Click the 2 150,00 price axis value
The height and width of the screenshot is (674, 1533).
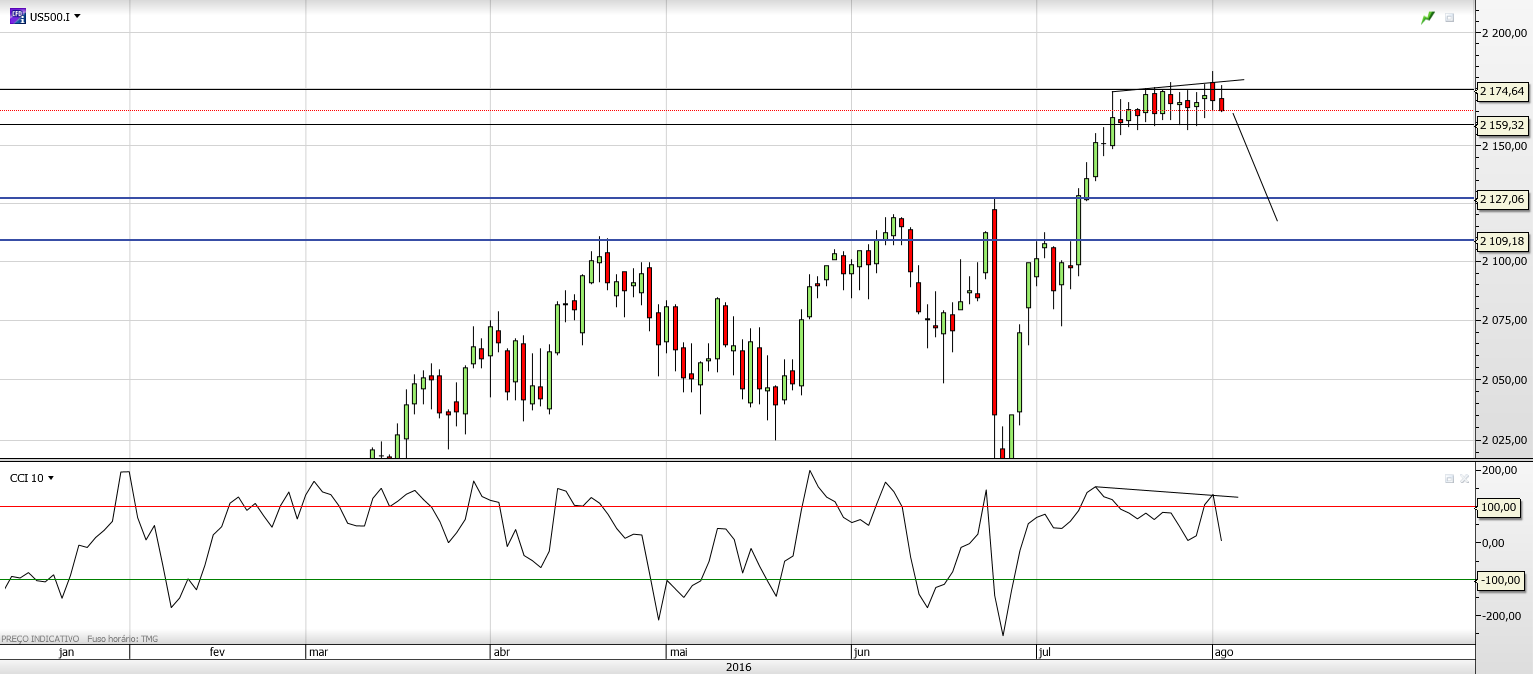pos(1505,146)
